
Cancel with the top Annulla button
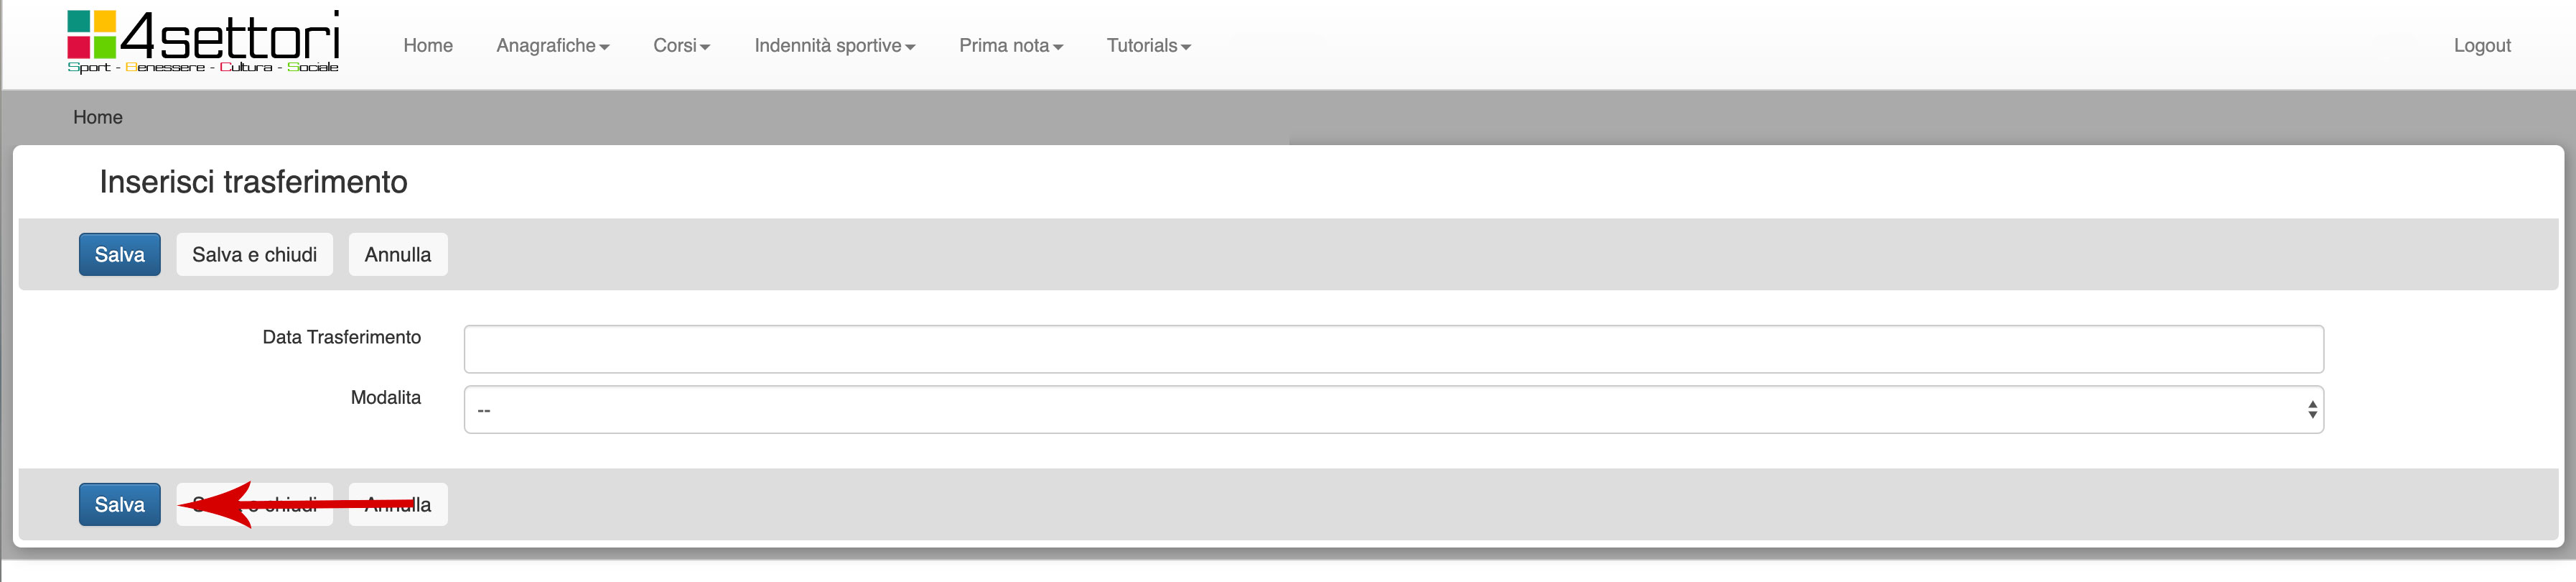pyautogui.click(x=397, y=255)
